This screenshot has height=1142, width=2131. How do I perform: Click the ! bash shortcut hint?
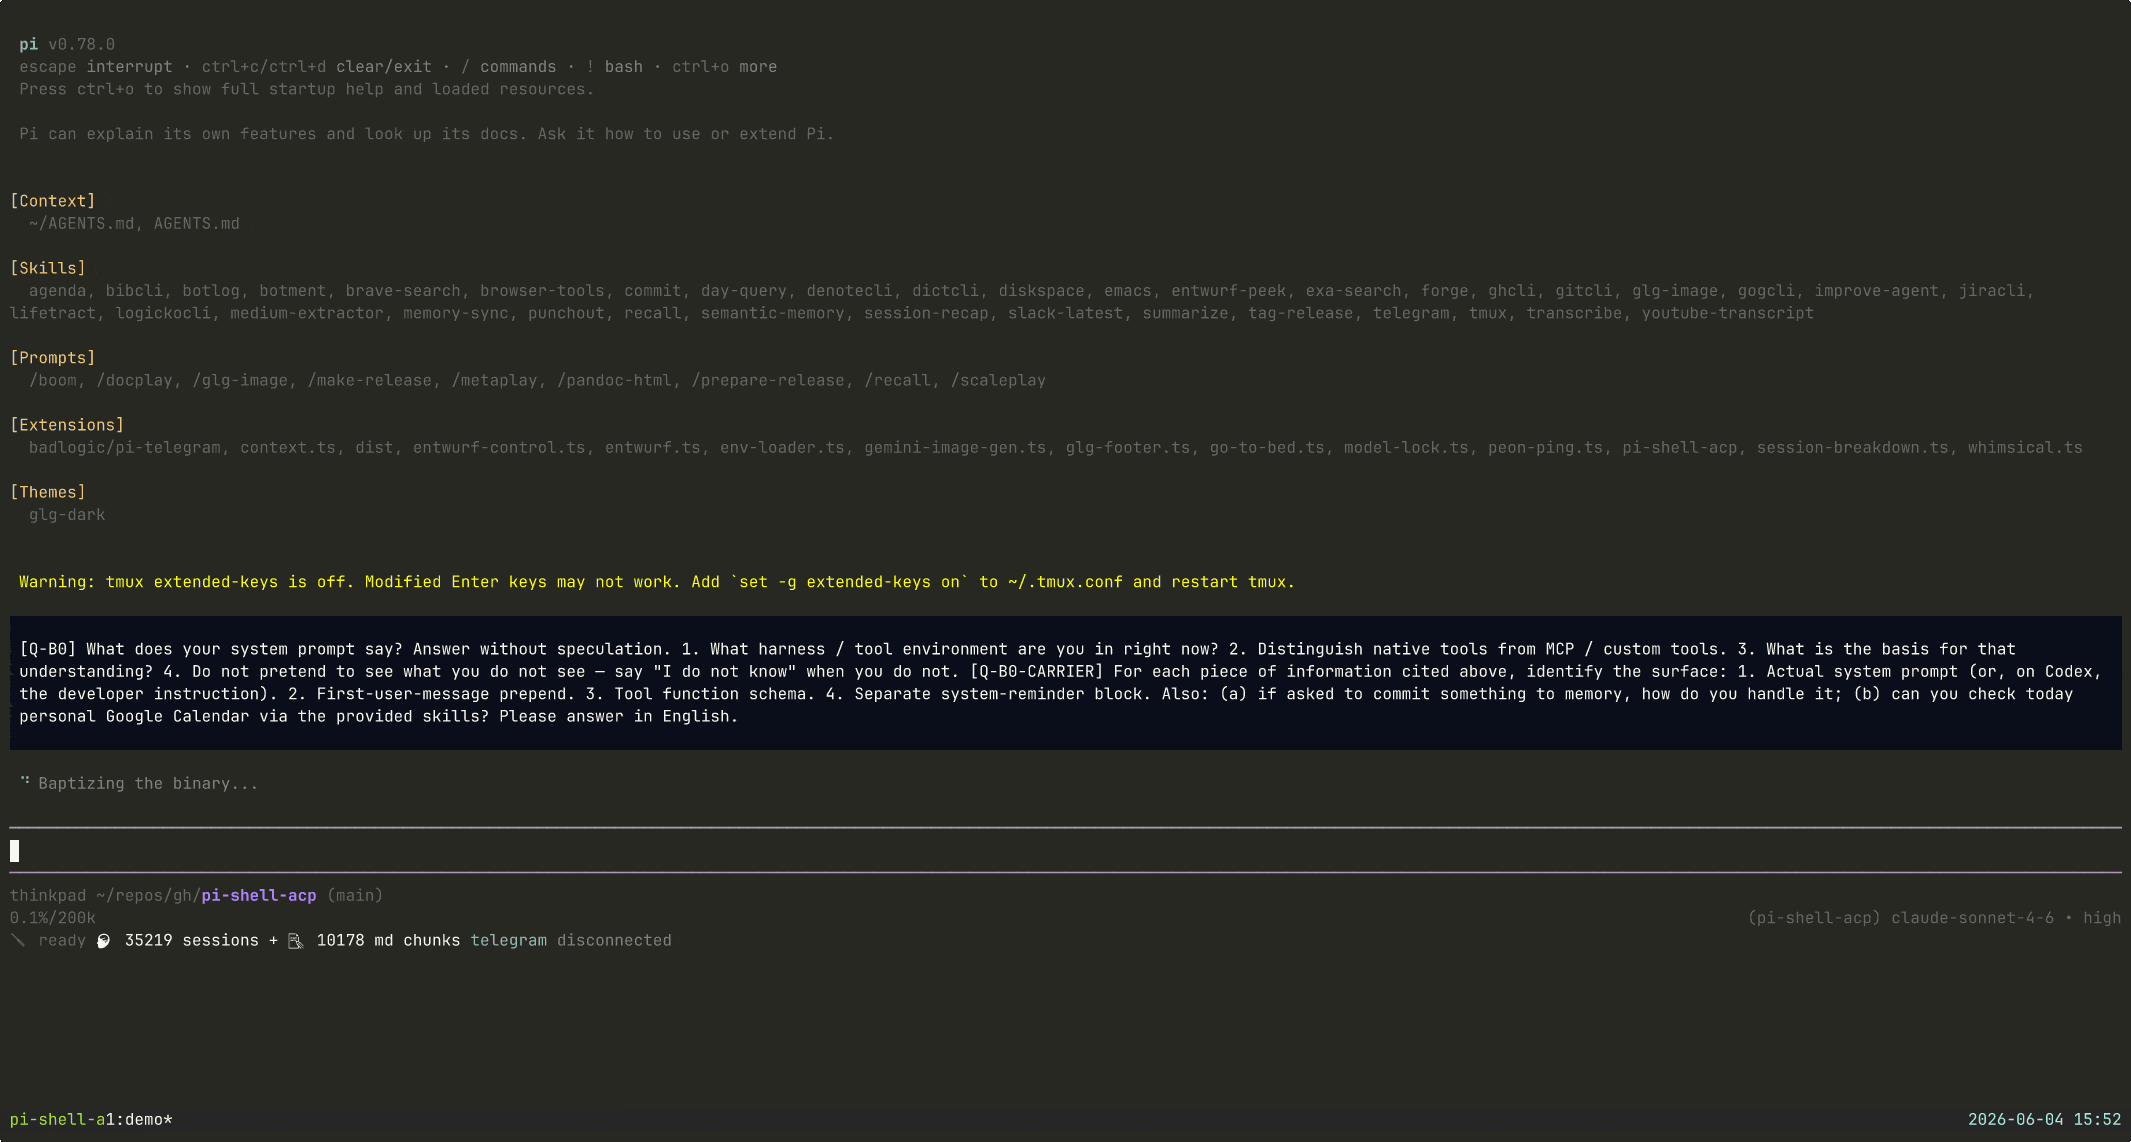(614, 67)
